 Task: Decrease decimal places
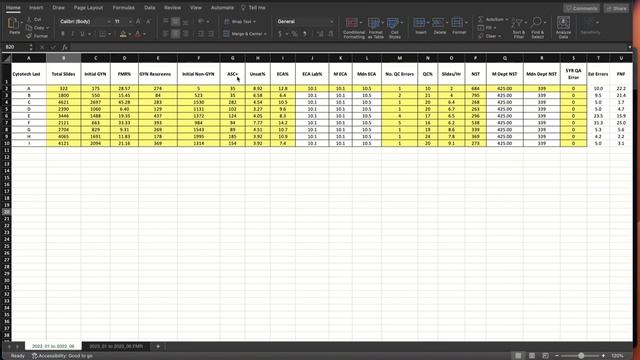[x=331, y=34]
